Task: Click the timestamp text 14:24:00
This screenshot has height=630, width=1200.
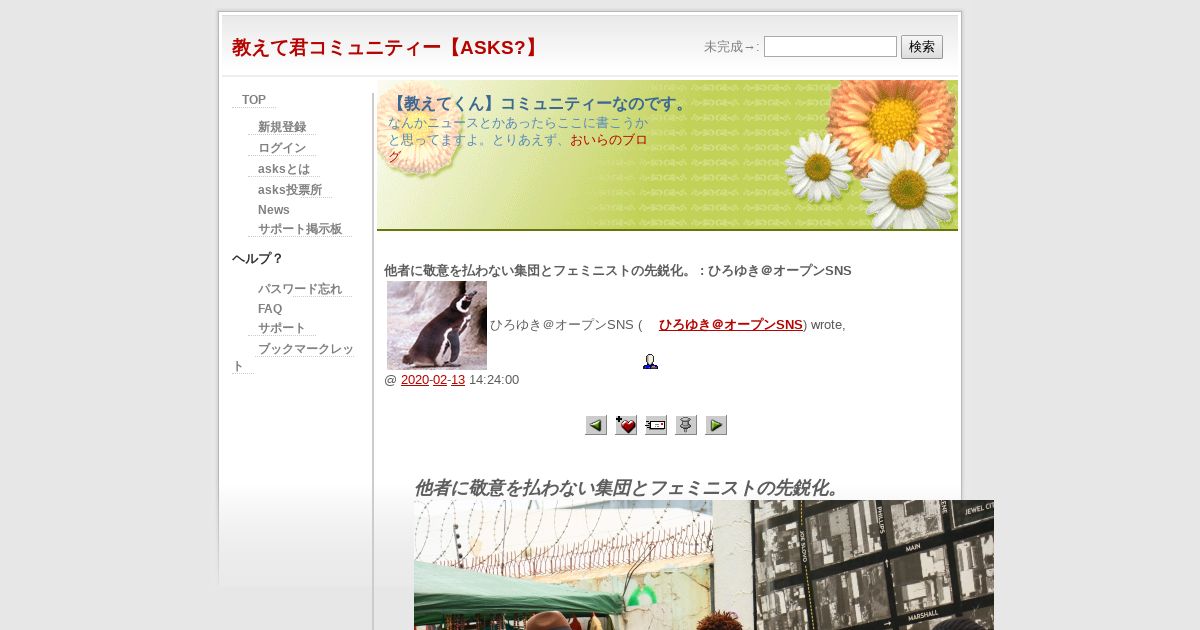Action: click(494, 380)
